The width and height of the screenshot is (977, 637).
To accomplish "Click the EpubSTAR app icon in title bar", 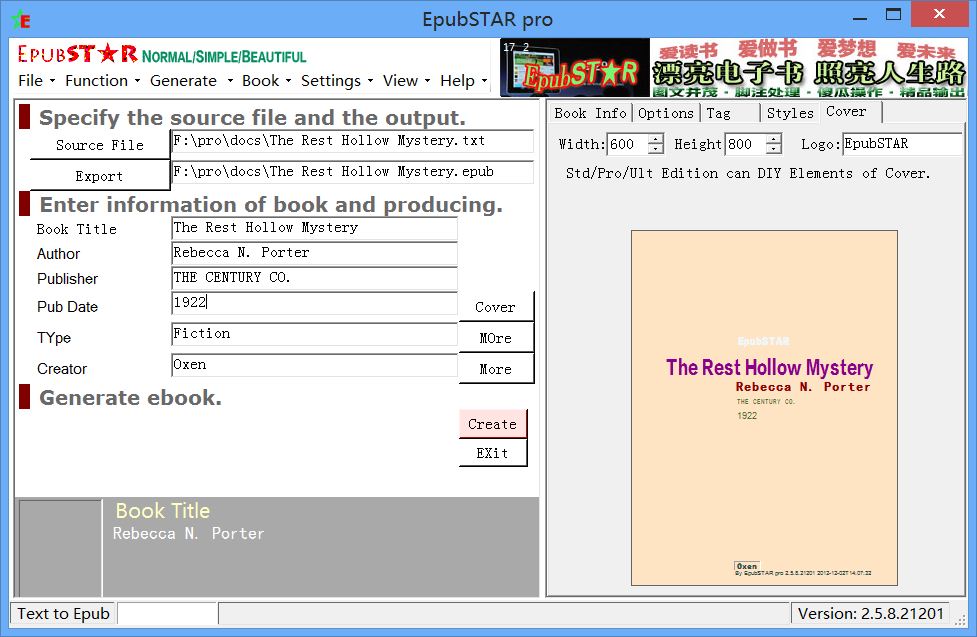I will coord(21,19).
